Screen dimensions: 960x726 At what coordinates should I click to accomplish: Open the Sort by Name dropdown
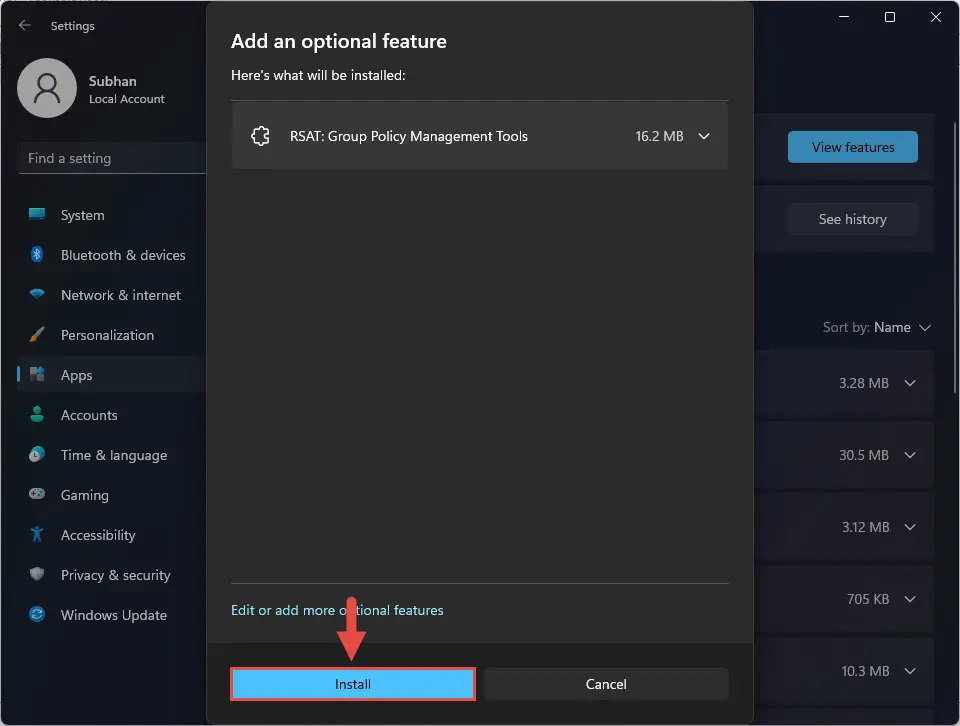[877, 327]
